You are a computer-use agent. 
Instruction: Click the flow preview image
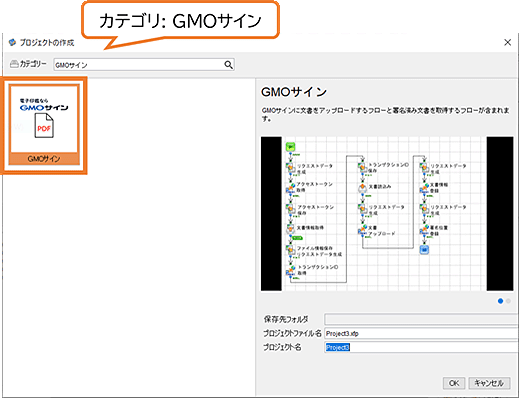click(x=387, y=213)
